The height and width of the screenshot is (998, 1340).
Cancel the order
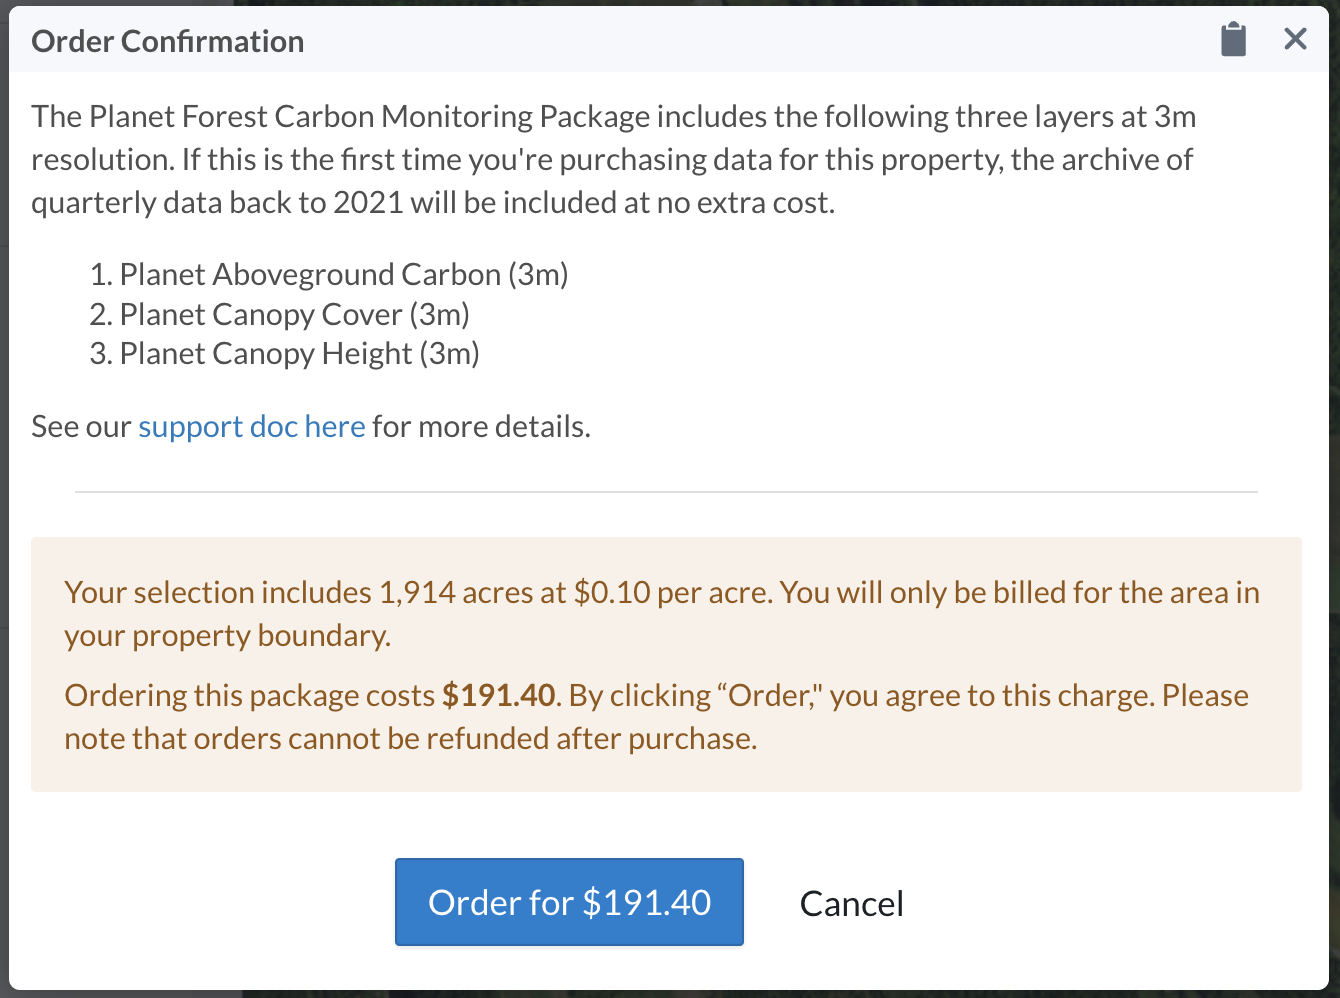click(x=852, y=904)
